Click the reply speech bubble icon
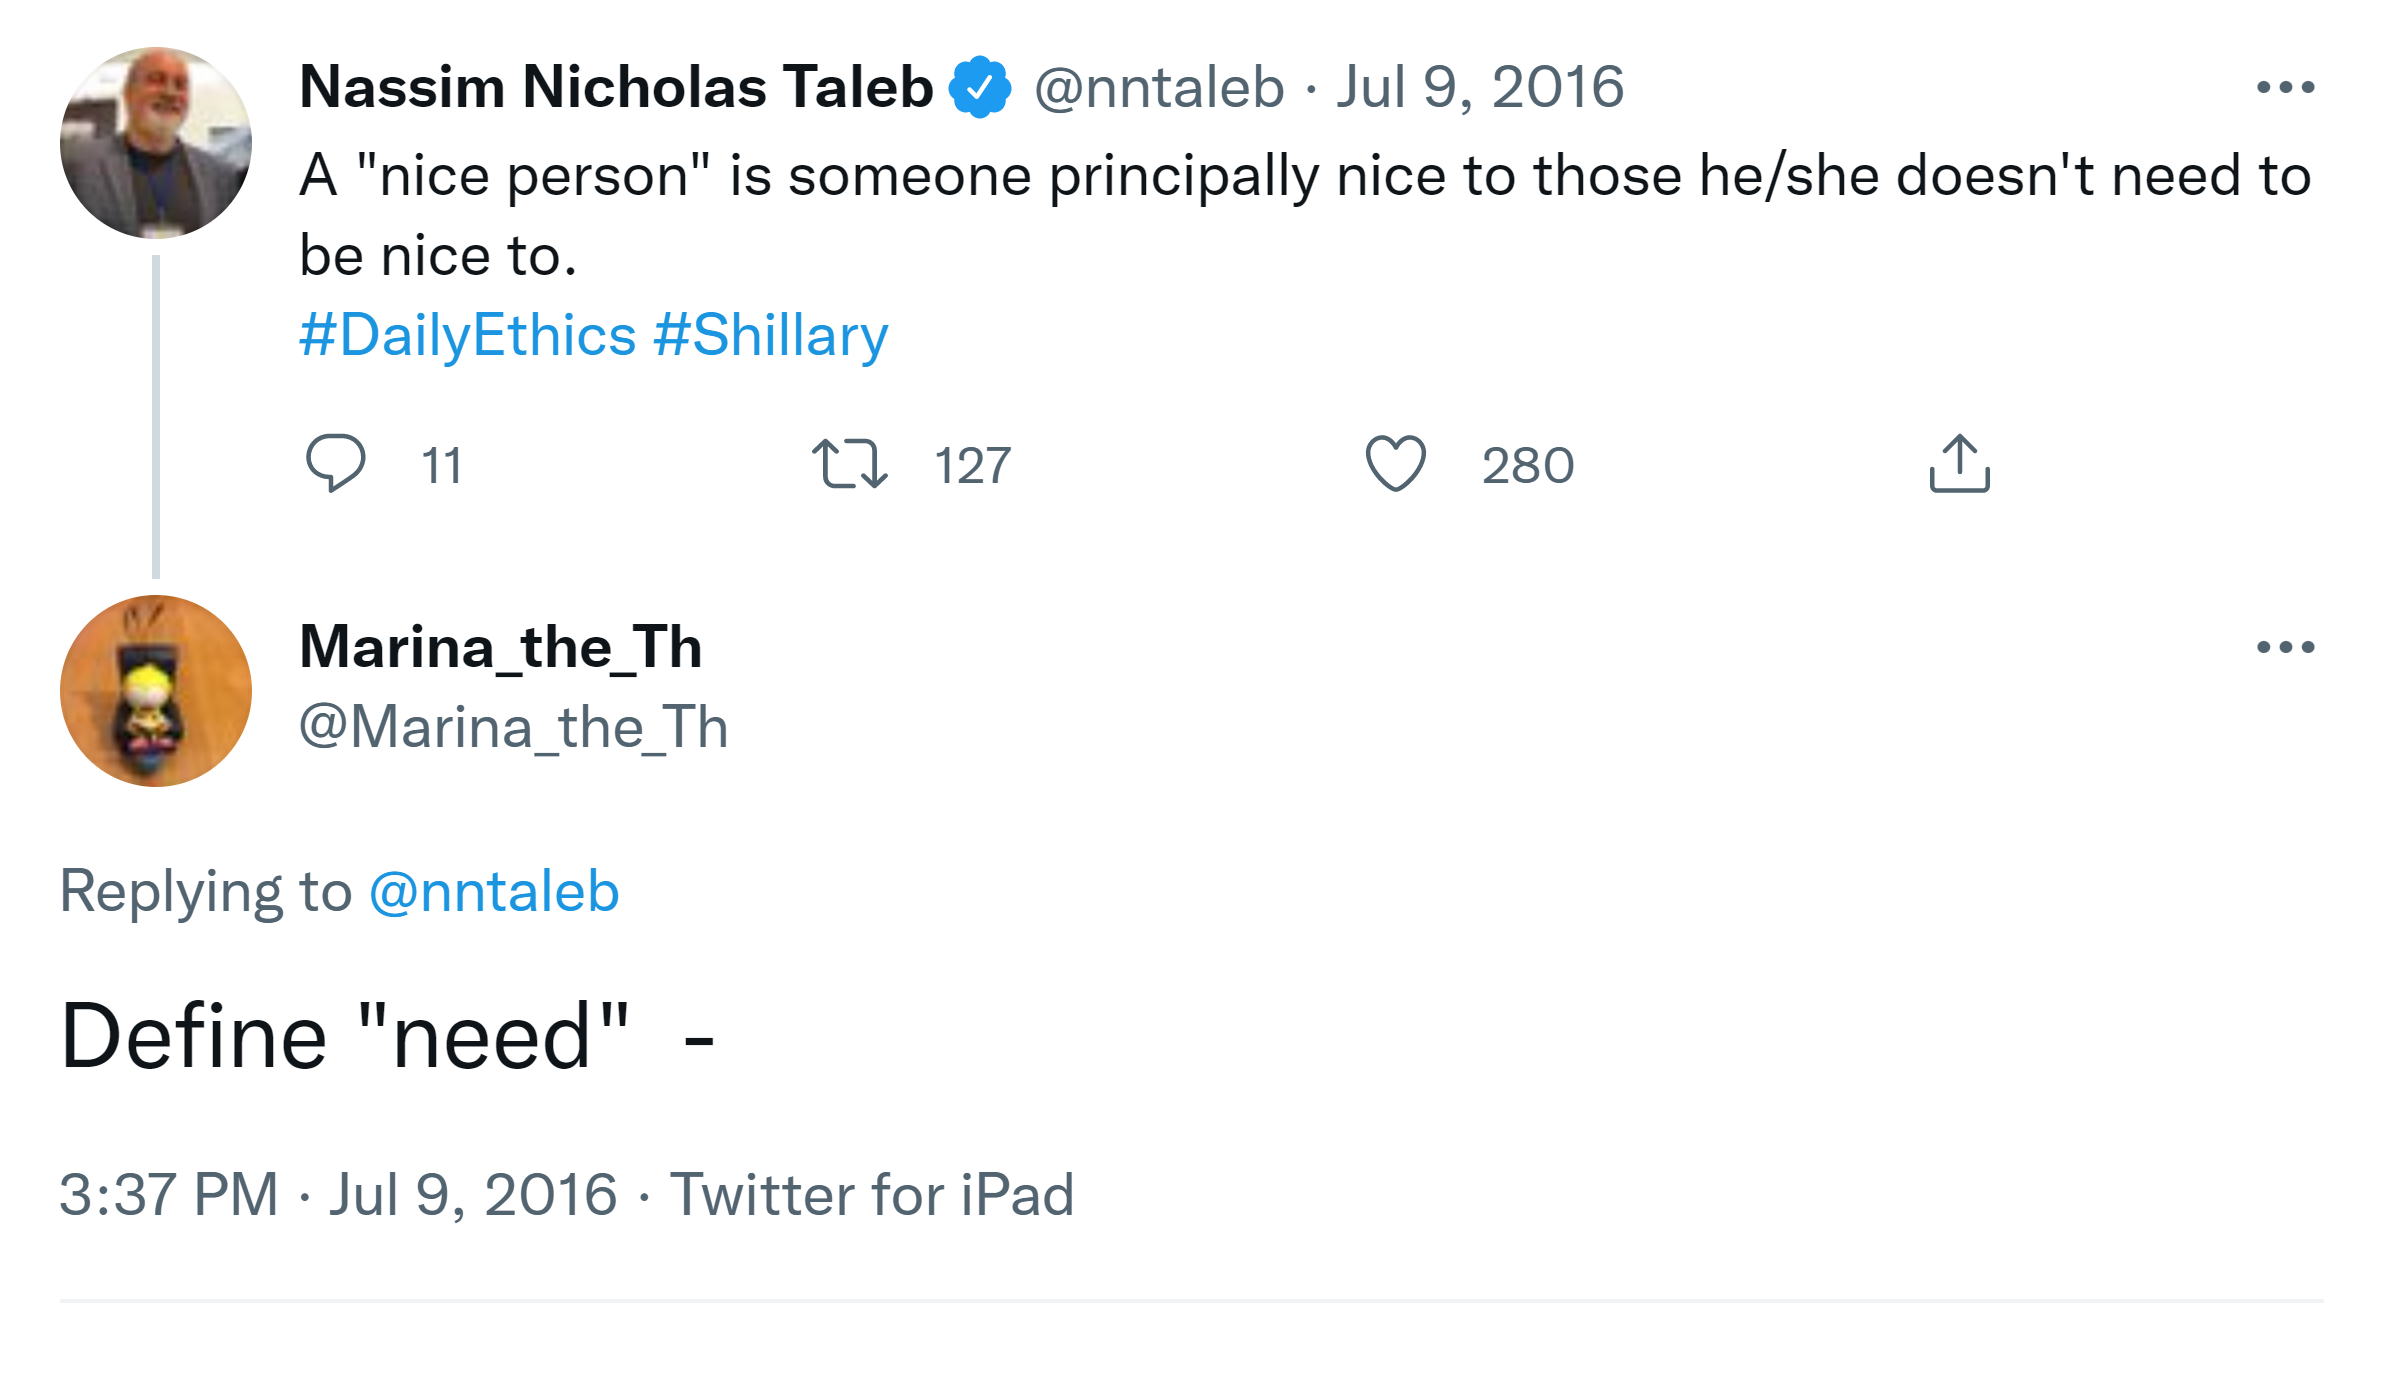This screenshot has width=2381, height=1378. pos(335,463)
